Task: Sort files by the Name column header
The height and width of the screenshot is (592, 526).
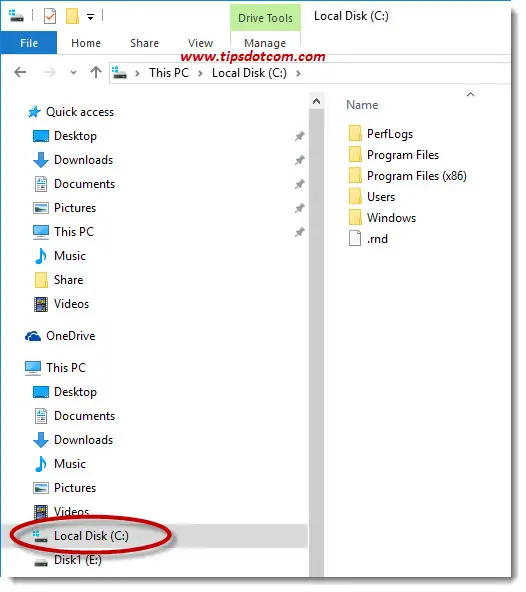Action: tap(362, 105)
